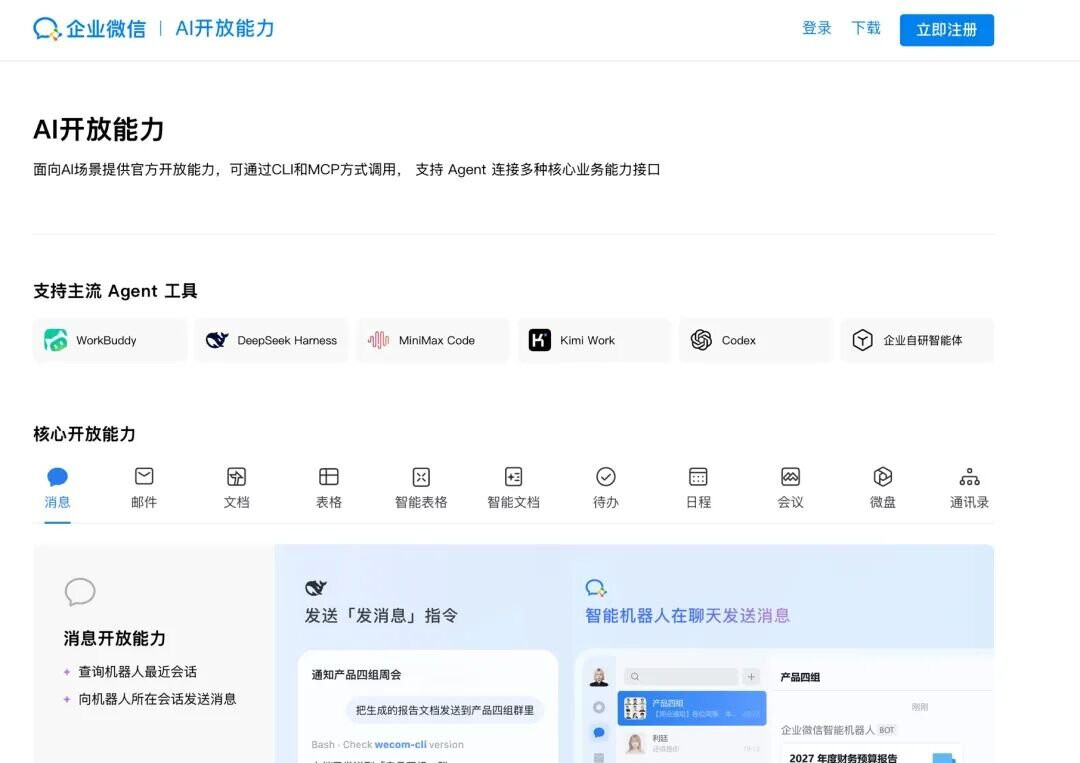
Task: Click the WorkBuddy icon
Action: click(x=56, y=340)
